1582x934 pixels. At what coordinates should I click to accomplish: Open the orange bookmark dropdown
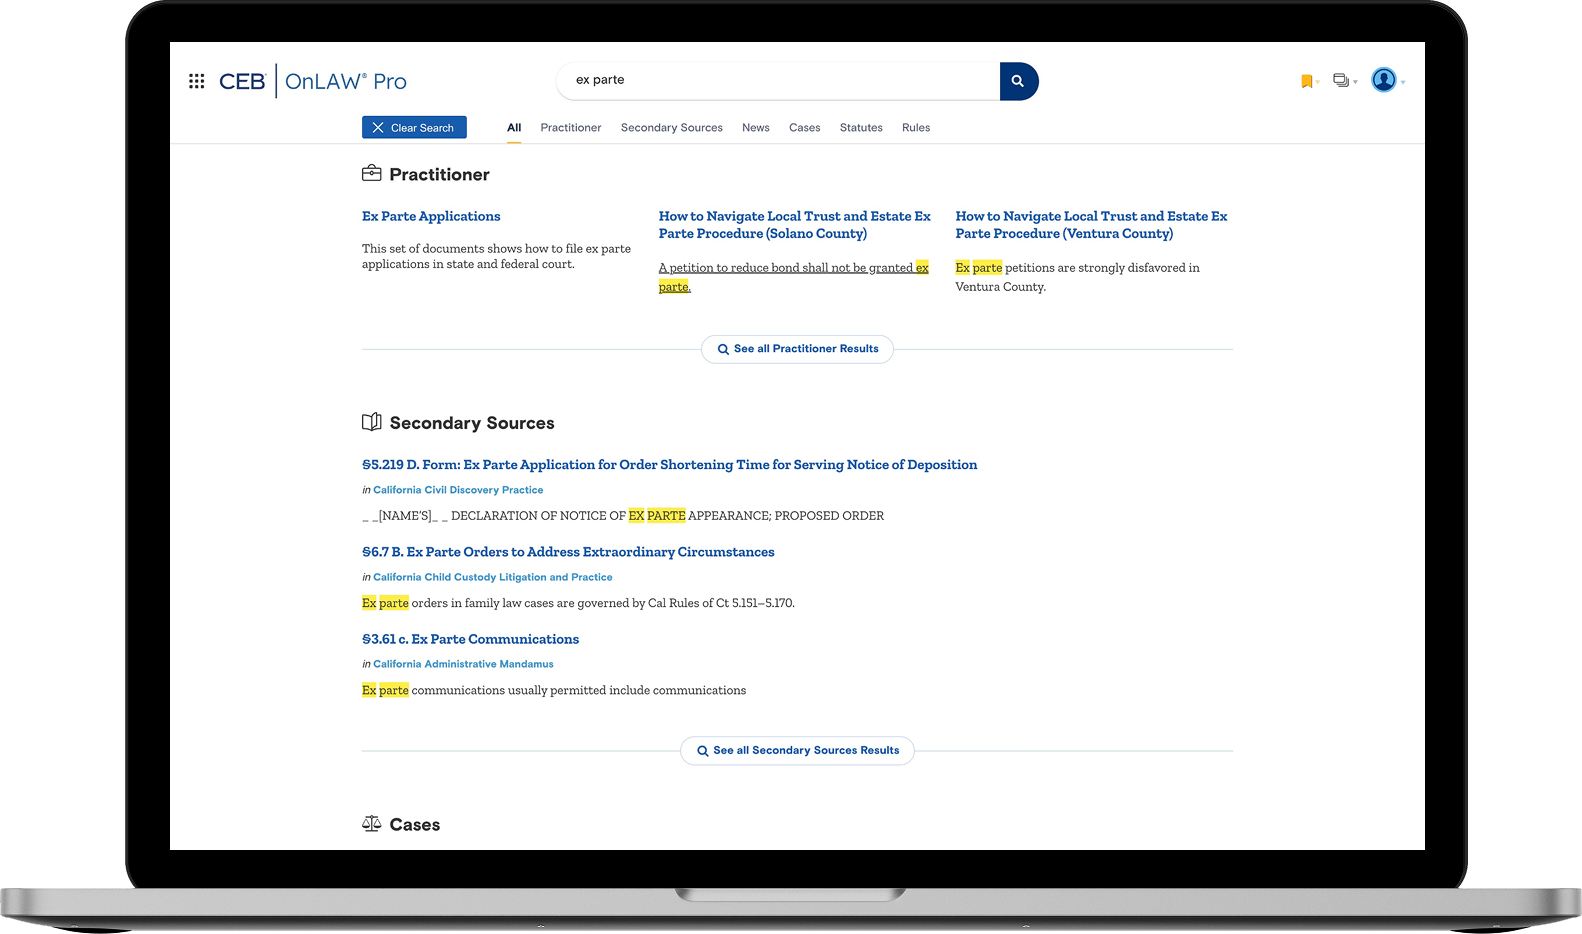(1308, 81)
